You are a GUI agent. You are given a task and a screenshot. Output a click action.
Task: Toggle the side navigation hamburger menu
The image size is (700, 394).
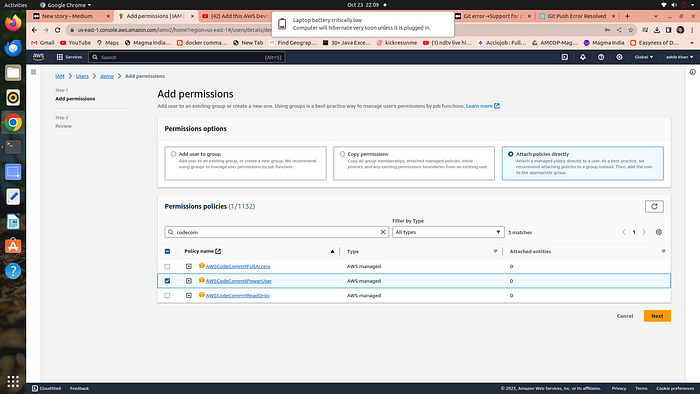pos(33,72)
